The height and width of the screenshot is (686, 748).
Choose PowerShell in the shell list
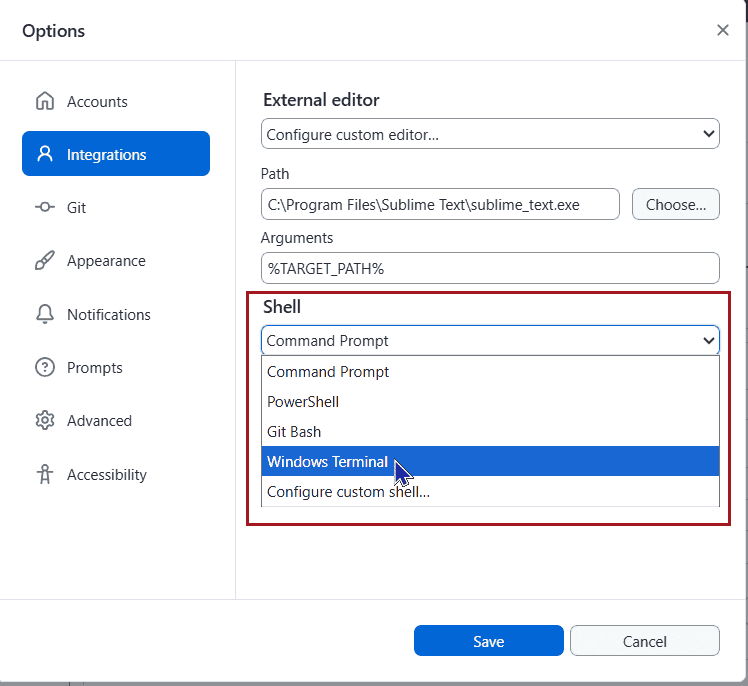pyautogui.click(x=303, y=402)
